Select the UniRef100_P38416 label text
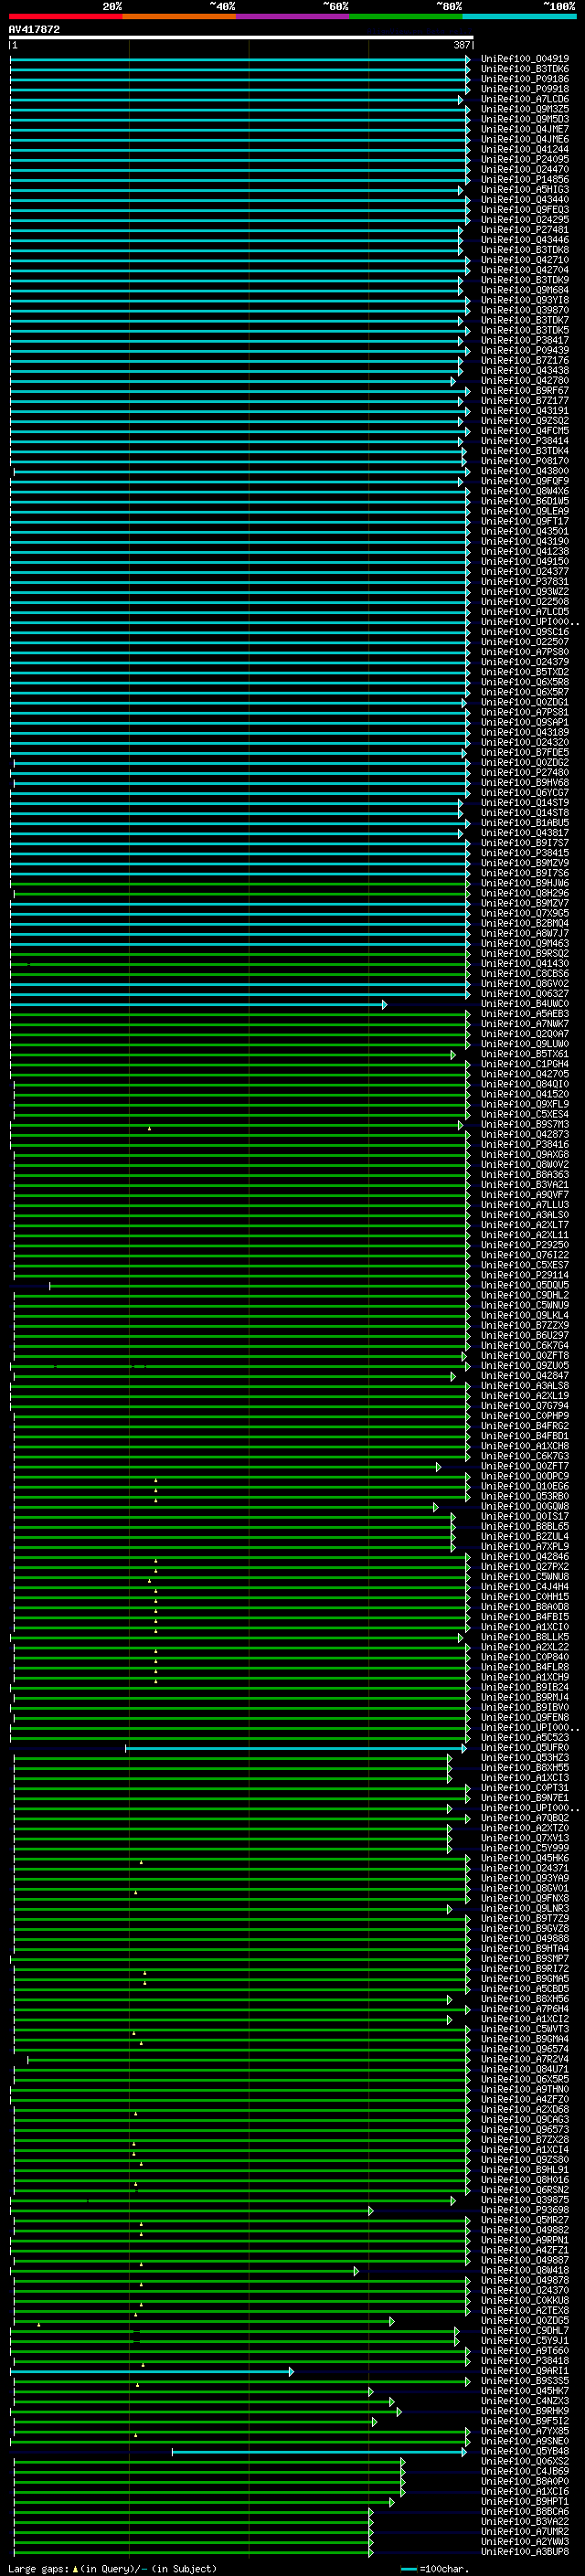The image size is (585, 2576). pos(524,1144)
